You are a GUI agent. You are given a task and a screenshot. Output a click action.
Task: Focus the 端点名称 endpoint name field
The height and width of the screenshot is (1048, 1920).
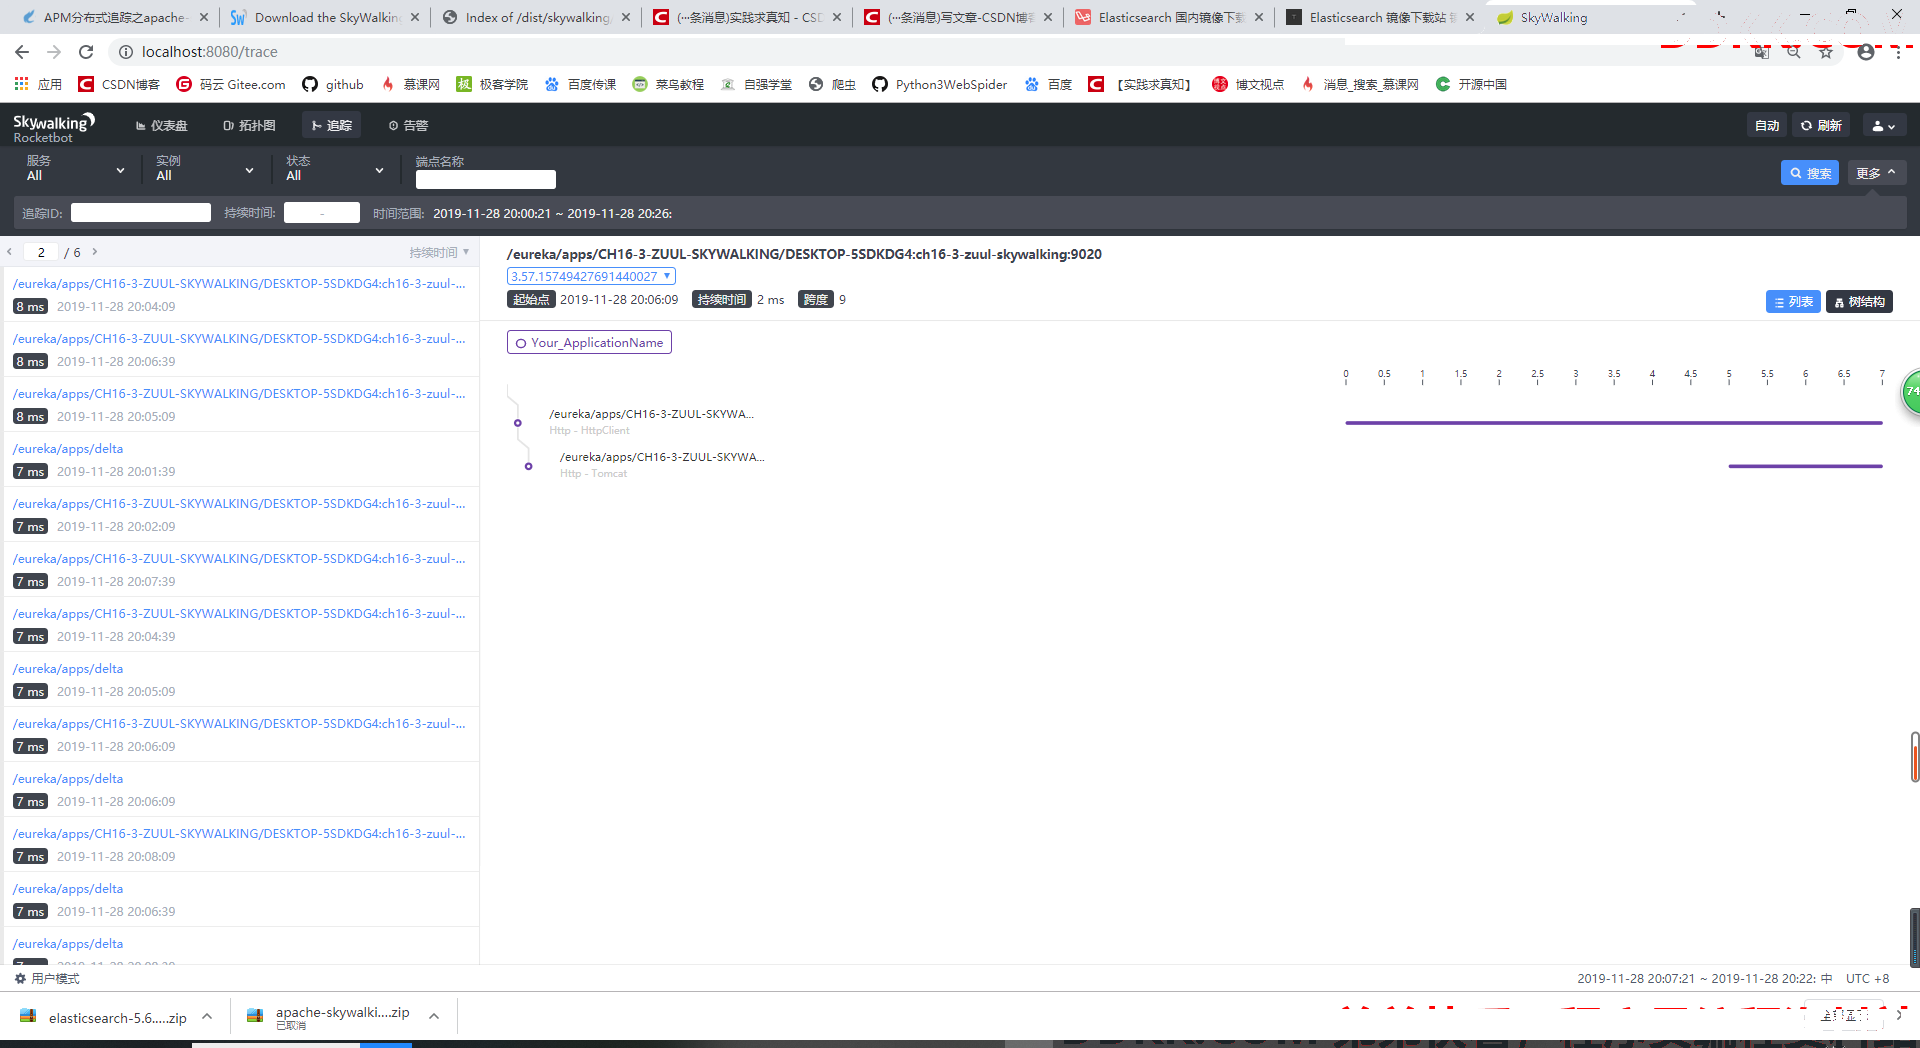click(486, 179)
